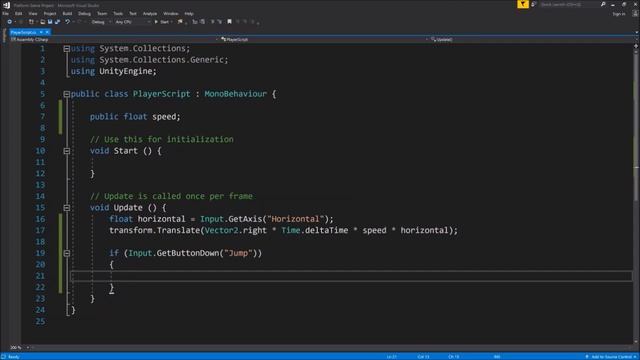This screenshot has height=360, width=640.
Task: Click the New Project toolbar icon
Action: tap(31, 22)
